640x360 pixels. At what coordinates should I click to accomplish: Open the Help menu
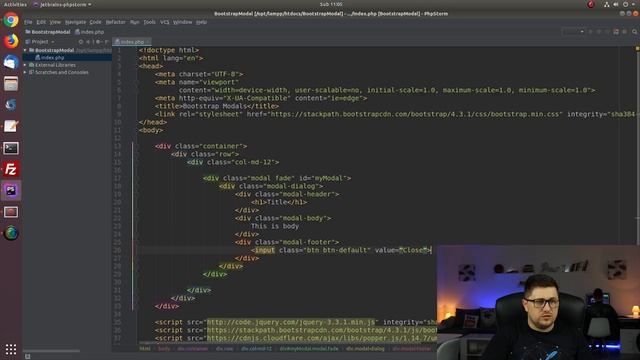(201, 22)
